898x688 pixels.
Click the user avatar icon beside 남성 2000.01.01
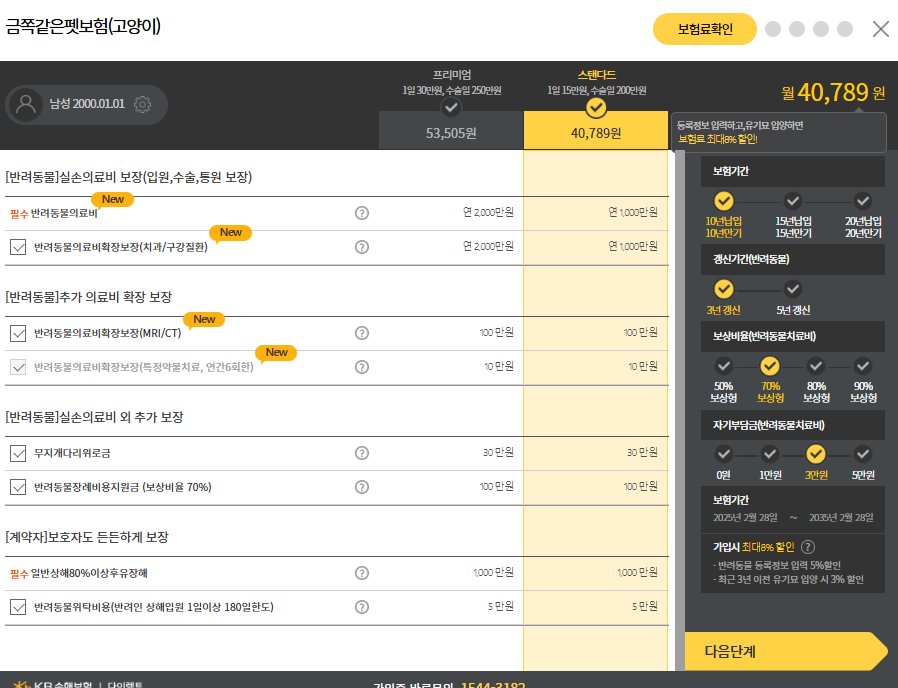pos(26,104)
